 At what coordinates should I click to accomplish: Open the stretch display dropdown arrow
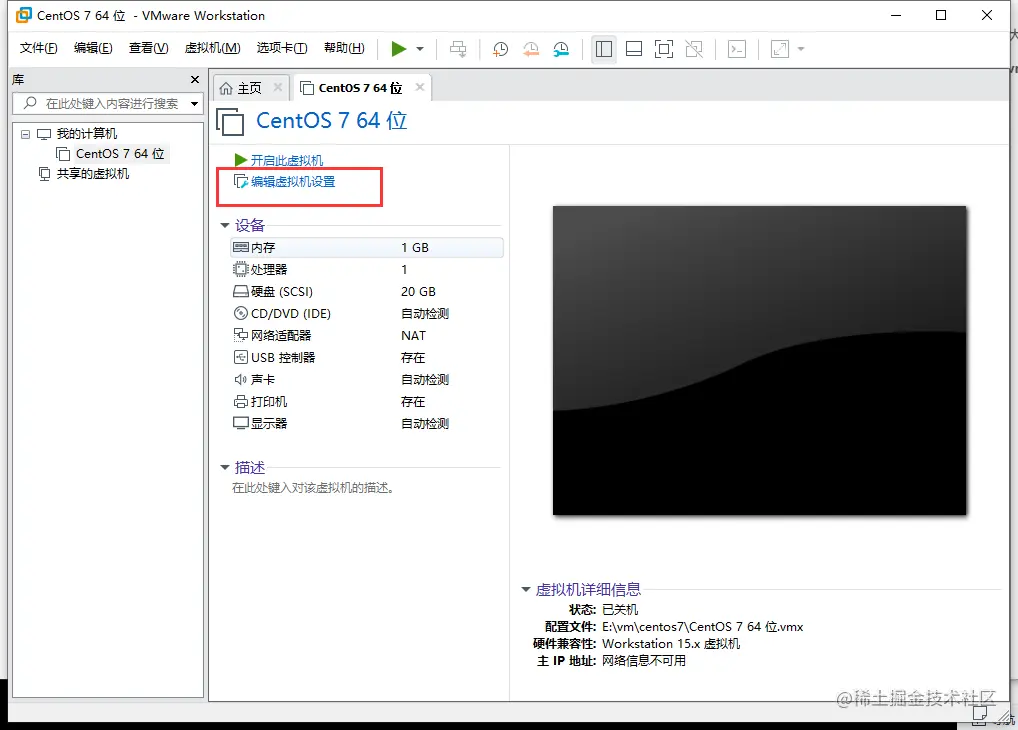[x=801, y=49]
